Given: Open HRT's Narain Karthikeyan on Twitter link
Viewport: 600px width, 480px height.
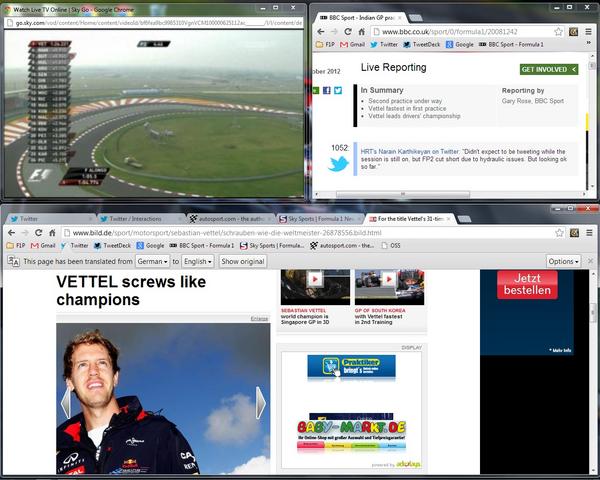Looking at the screenshot, I should click(x=409, y=152).
